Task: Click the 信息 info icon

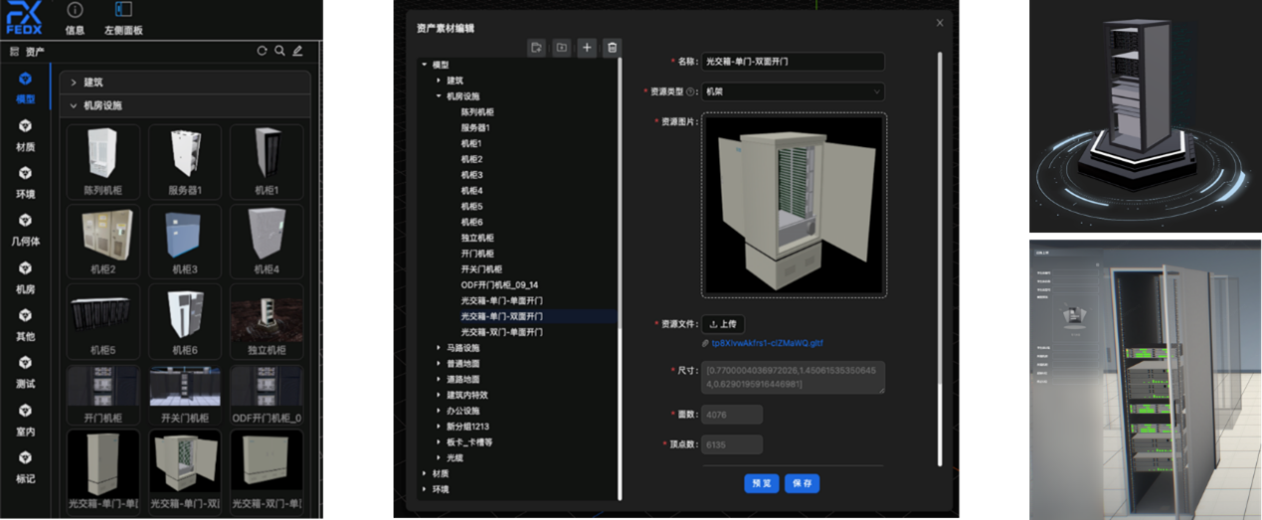Action: 75,10
